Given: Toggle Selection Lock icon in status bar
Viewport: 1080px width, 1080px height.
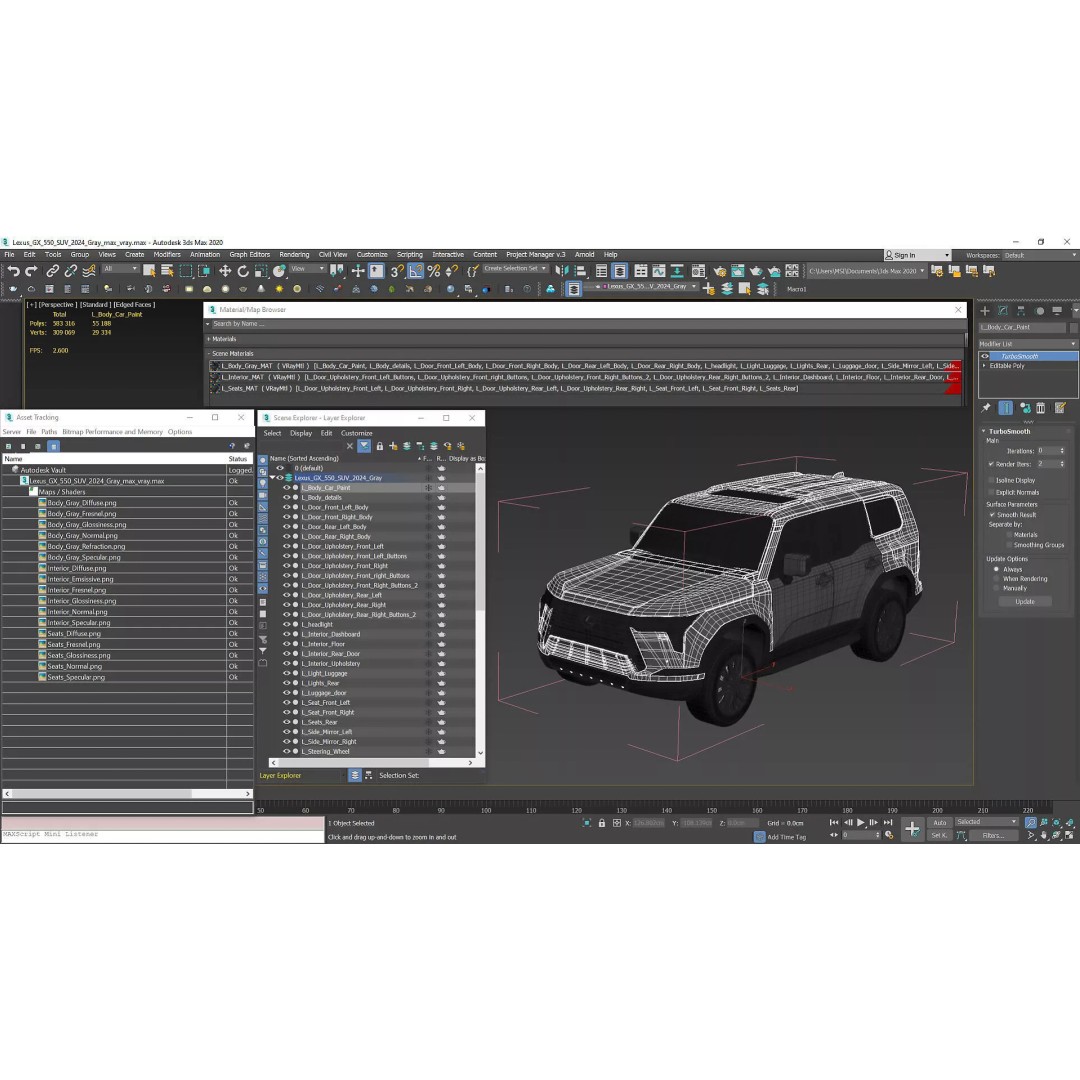Looking at the screenshot, I should pos(601,823).
